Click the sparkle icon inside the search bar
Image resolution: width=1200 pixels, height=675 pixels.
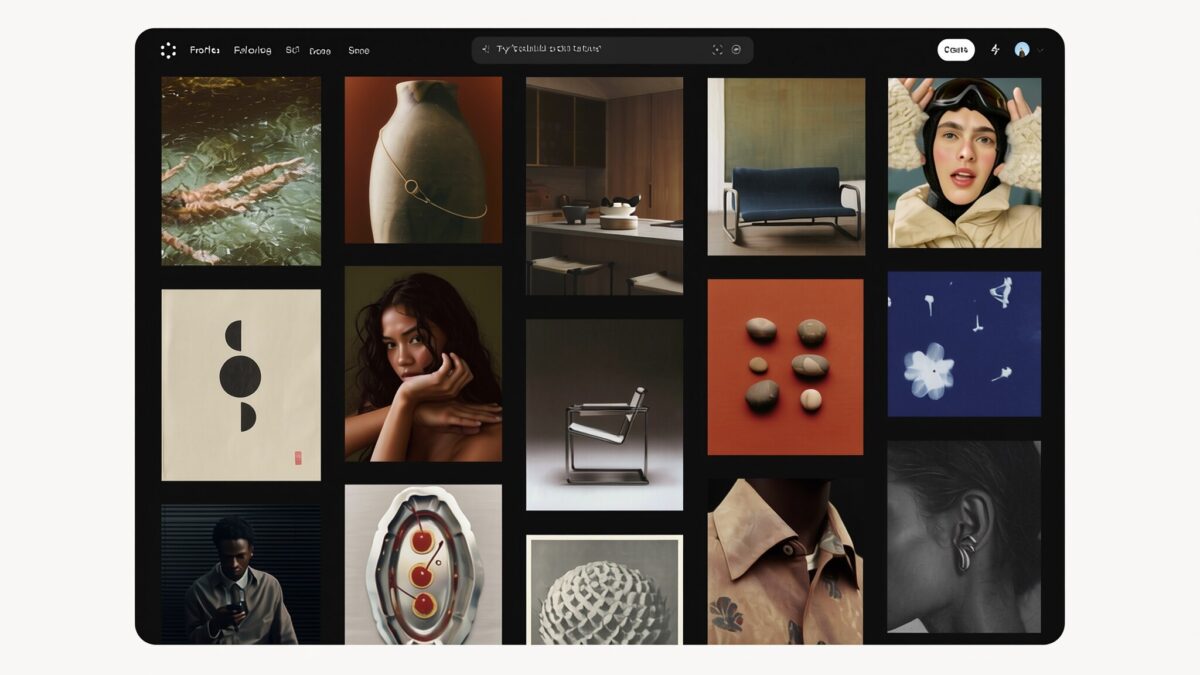[x=486, y=49]
